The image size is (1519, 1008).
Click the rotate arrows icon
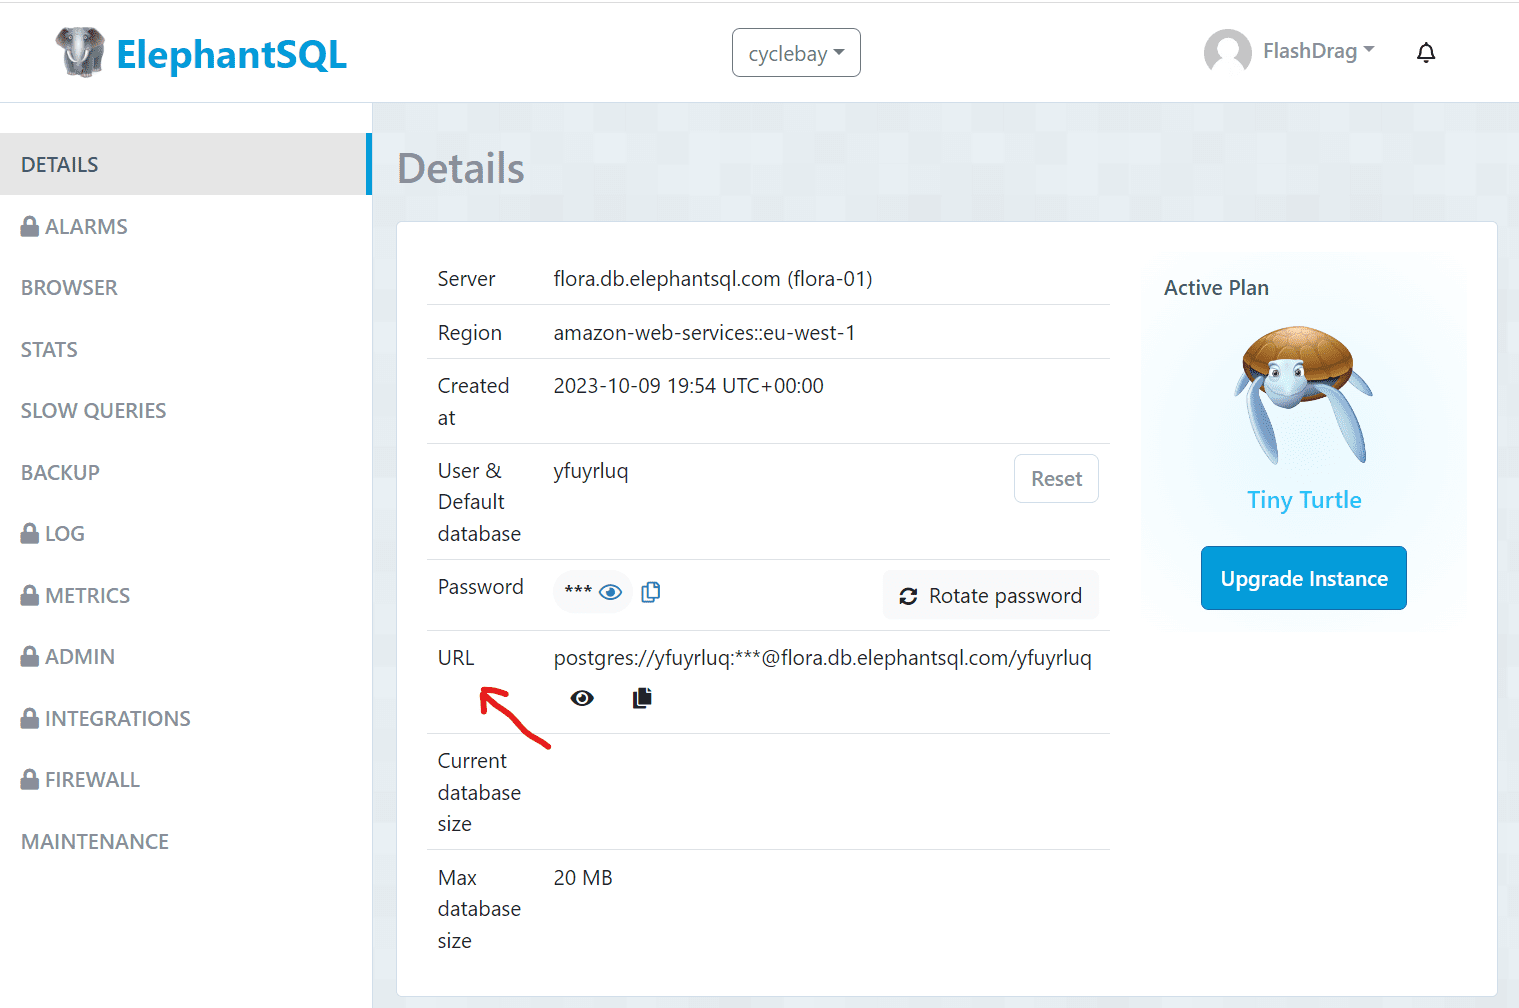point(908,596)
